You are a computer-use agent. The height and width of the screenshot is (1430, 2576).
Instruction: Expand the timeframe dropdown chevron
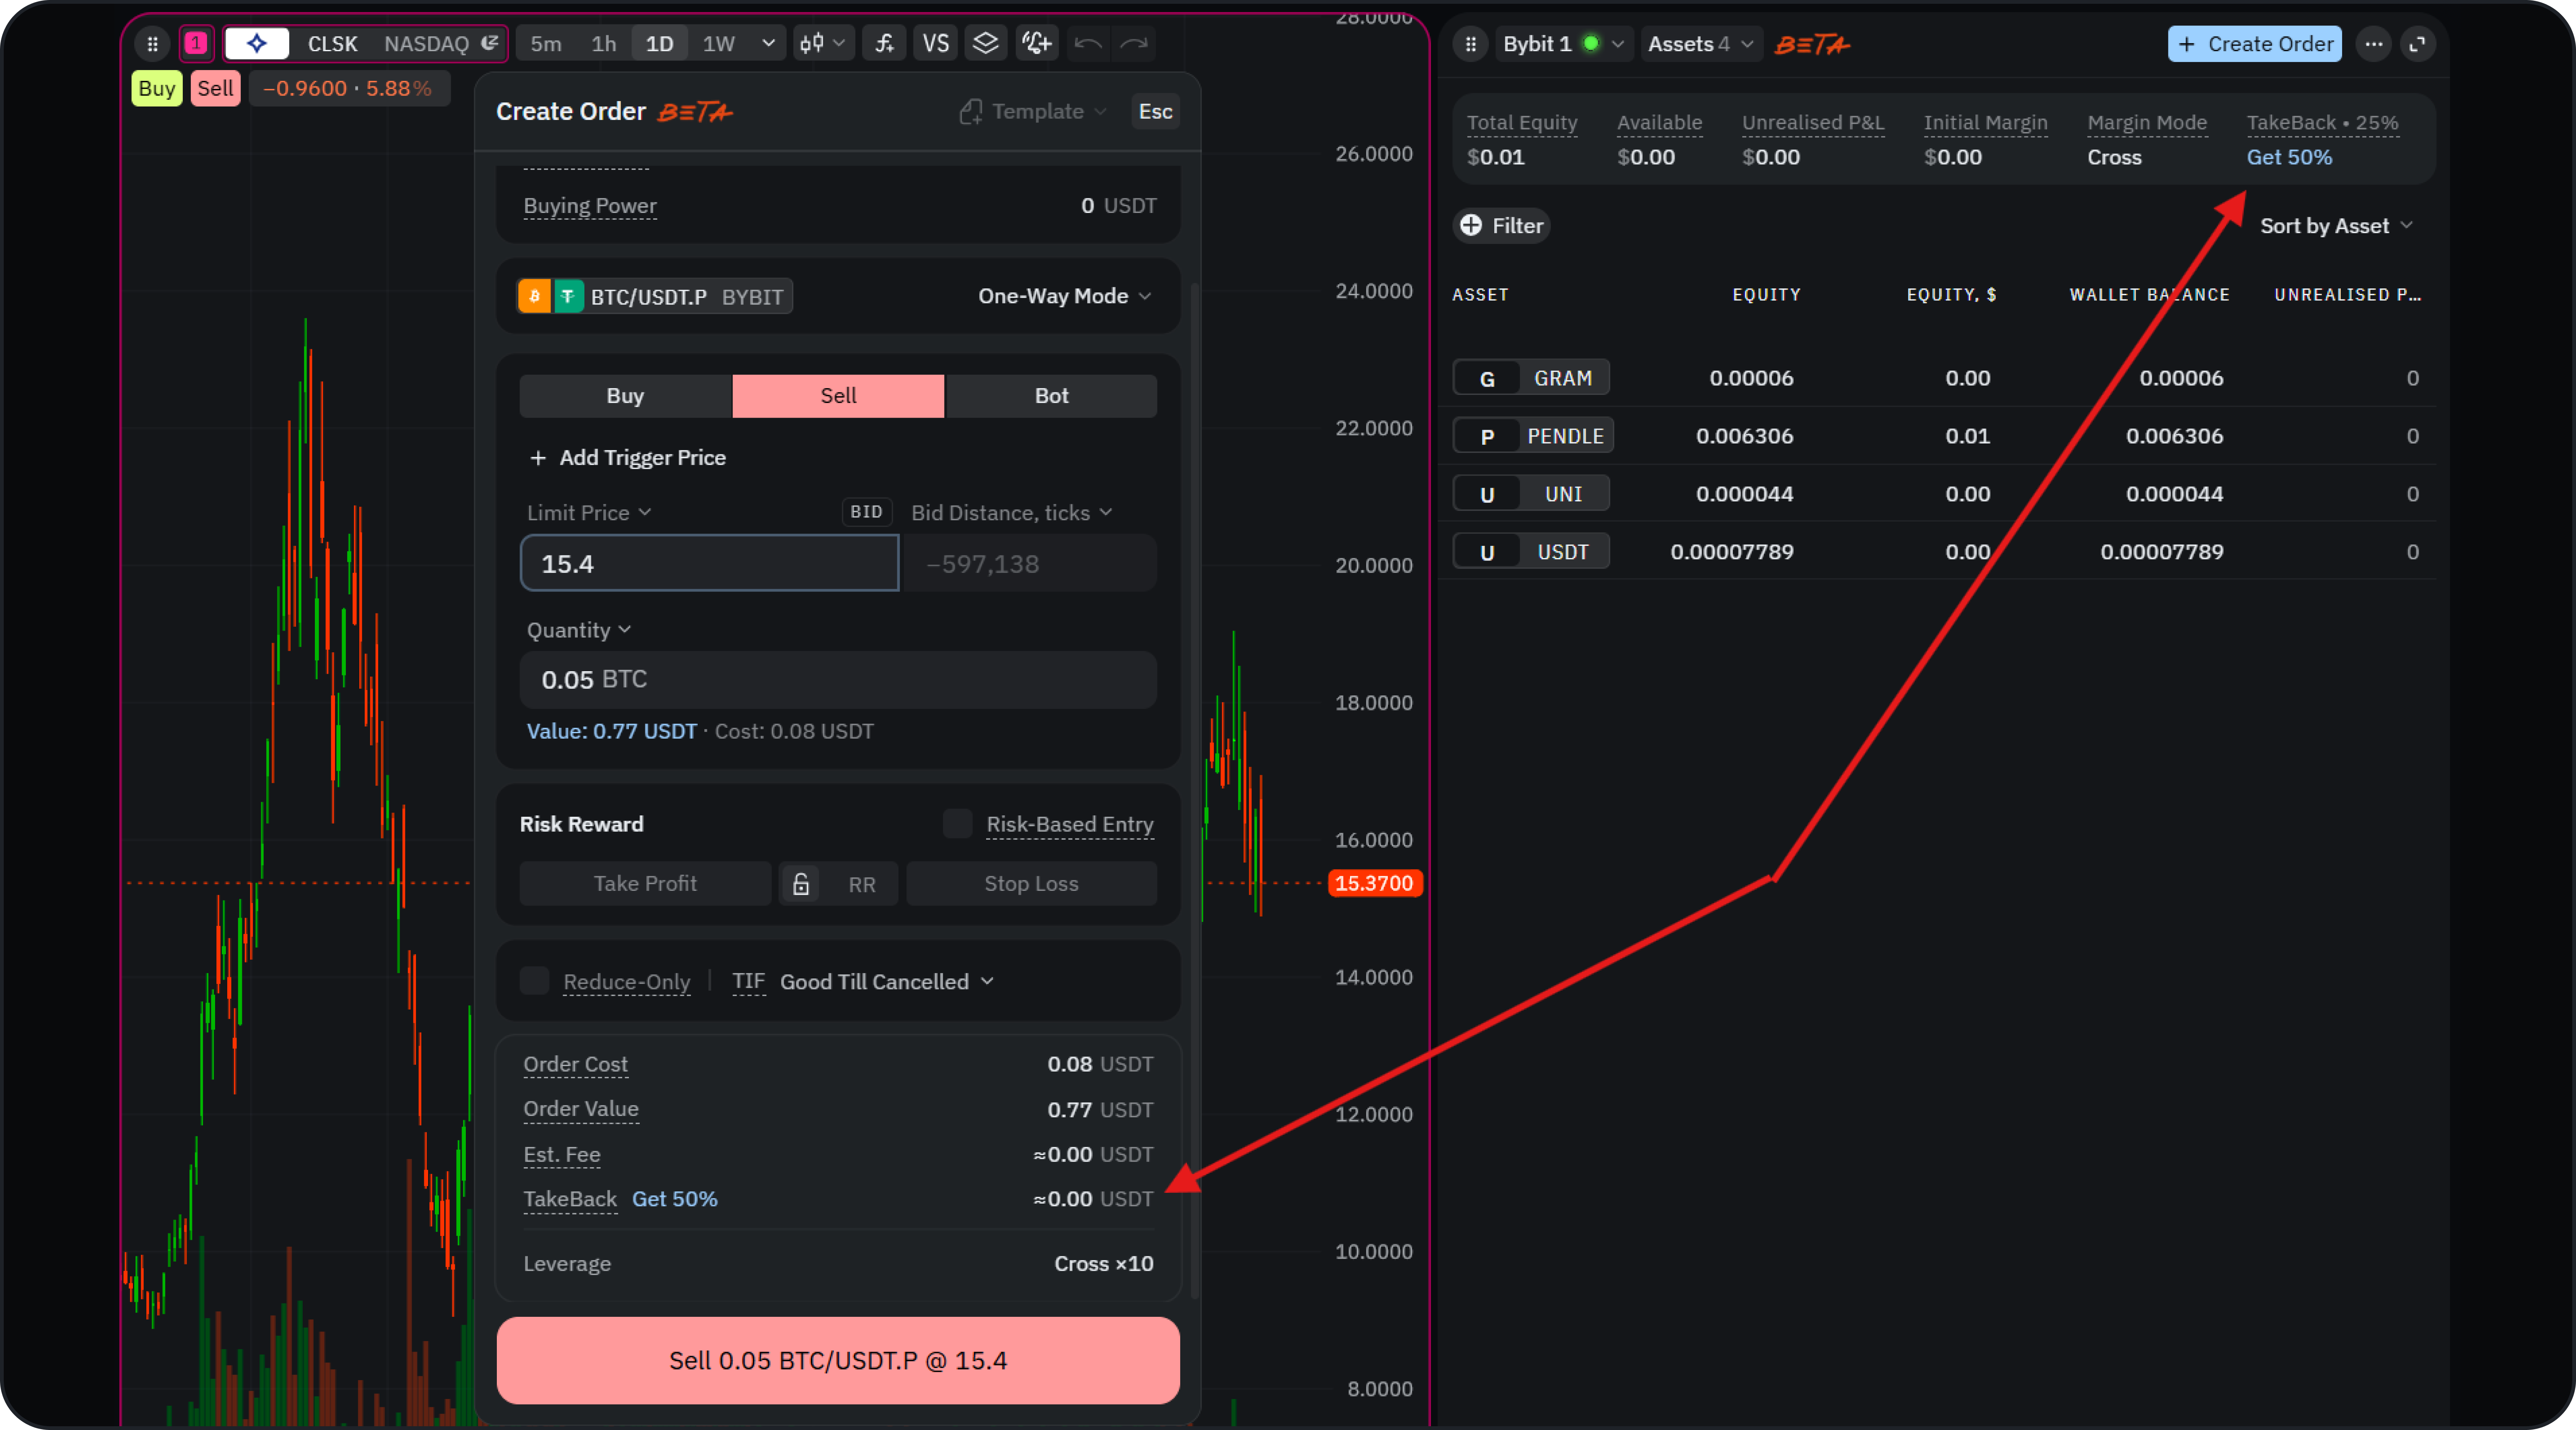click(x=768, y=44)
